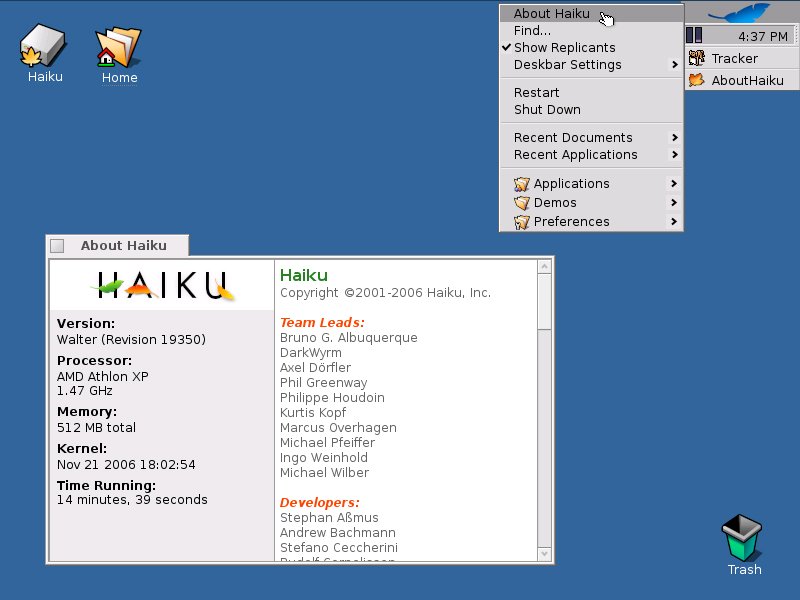The width and height of the screenshot is (800, 600).
Task: Click the Team Leads: heading
Action: tap(322, 322)
